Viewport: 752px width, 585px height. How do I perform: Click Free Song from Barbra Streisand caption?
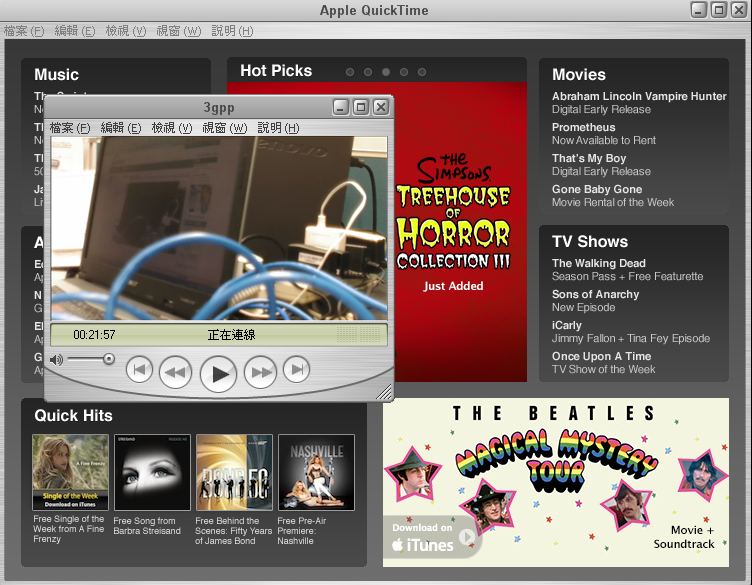147,526
